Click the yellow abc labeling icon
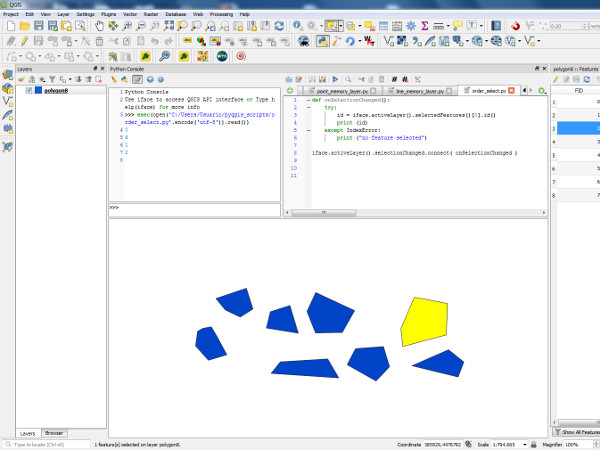Screen dimensions: 600x450 [x=187, y=40]
